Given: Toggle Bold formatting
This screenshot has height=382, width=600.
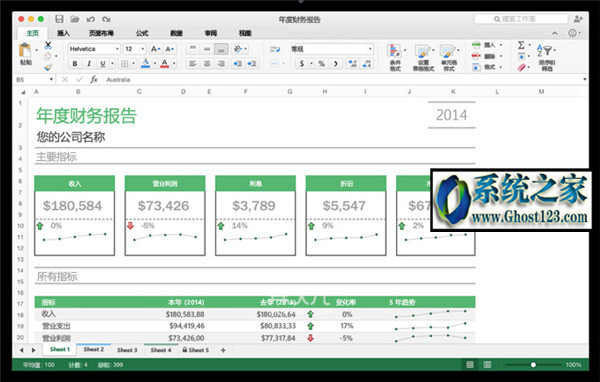Looking at the screenshot, I should point(75,64).
